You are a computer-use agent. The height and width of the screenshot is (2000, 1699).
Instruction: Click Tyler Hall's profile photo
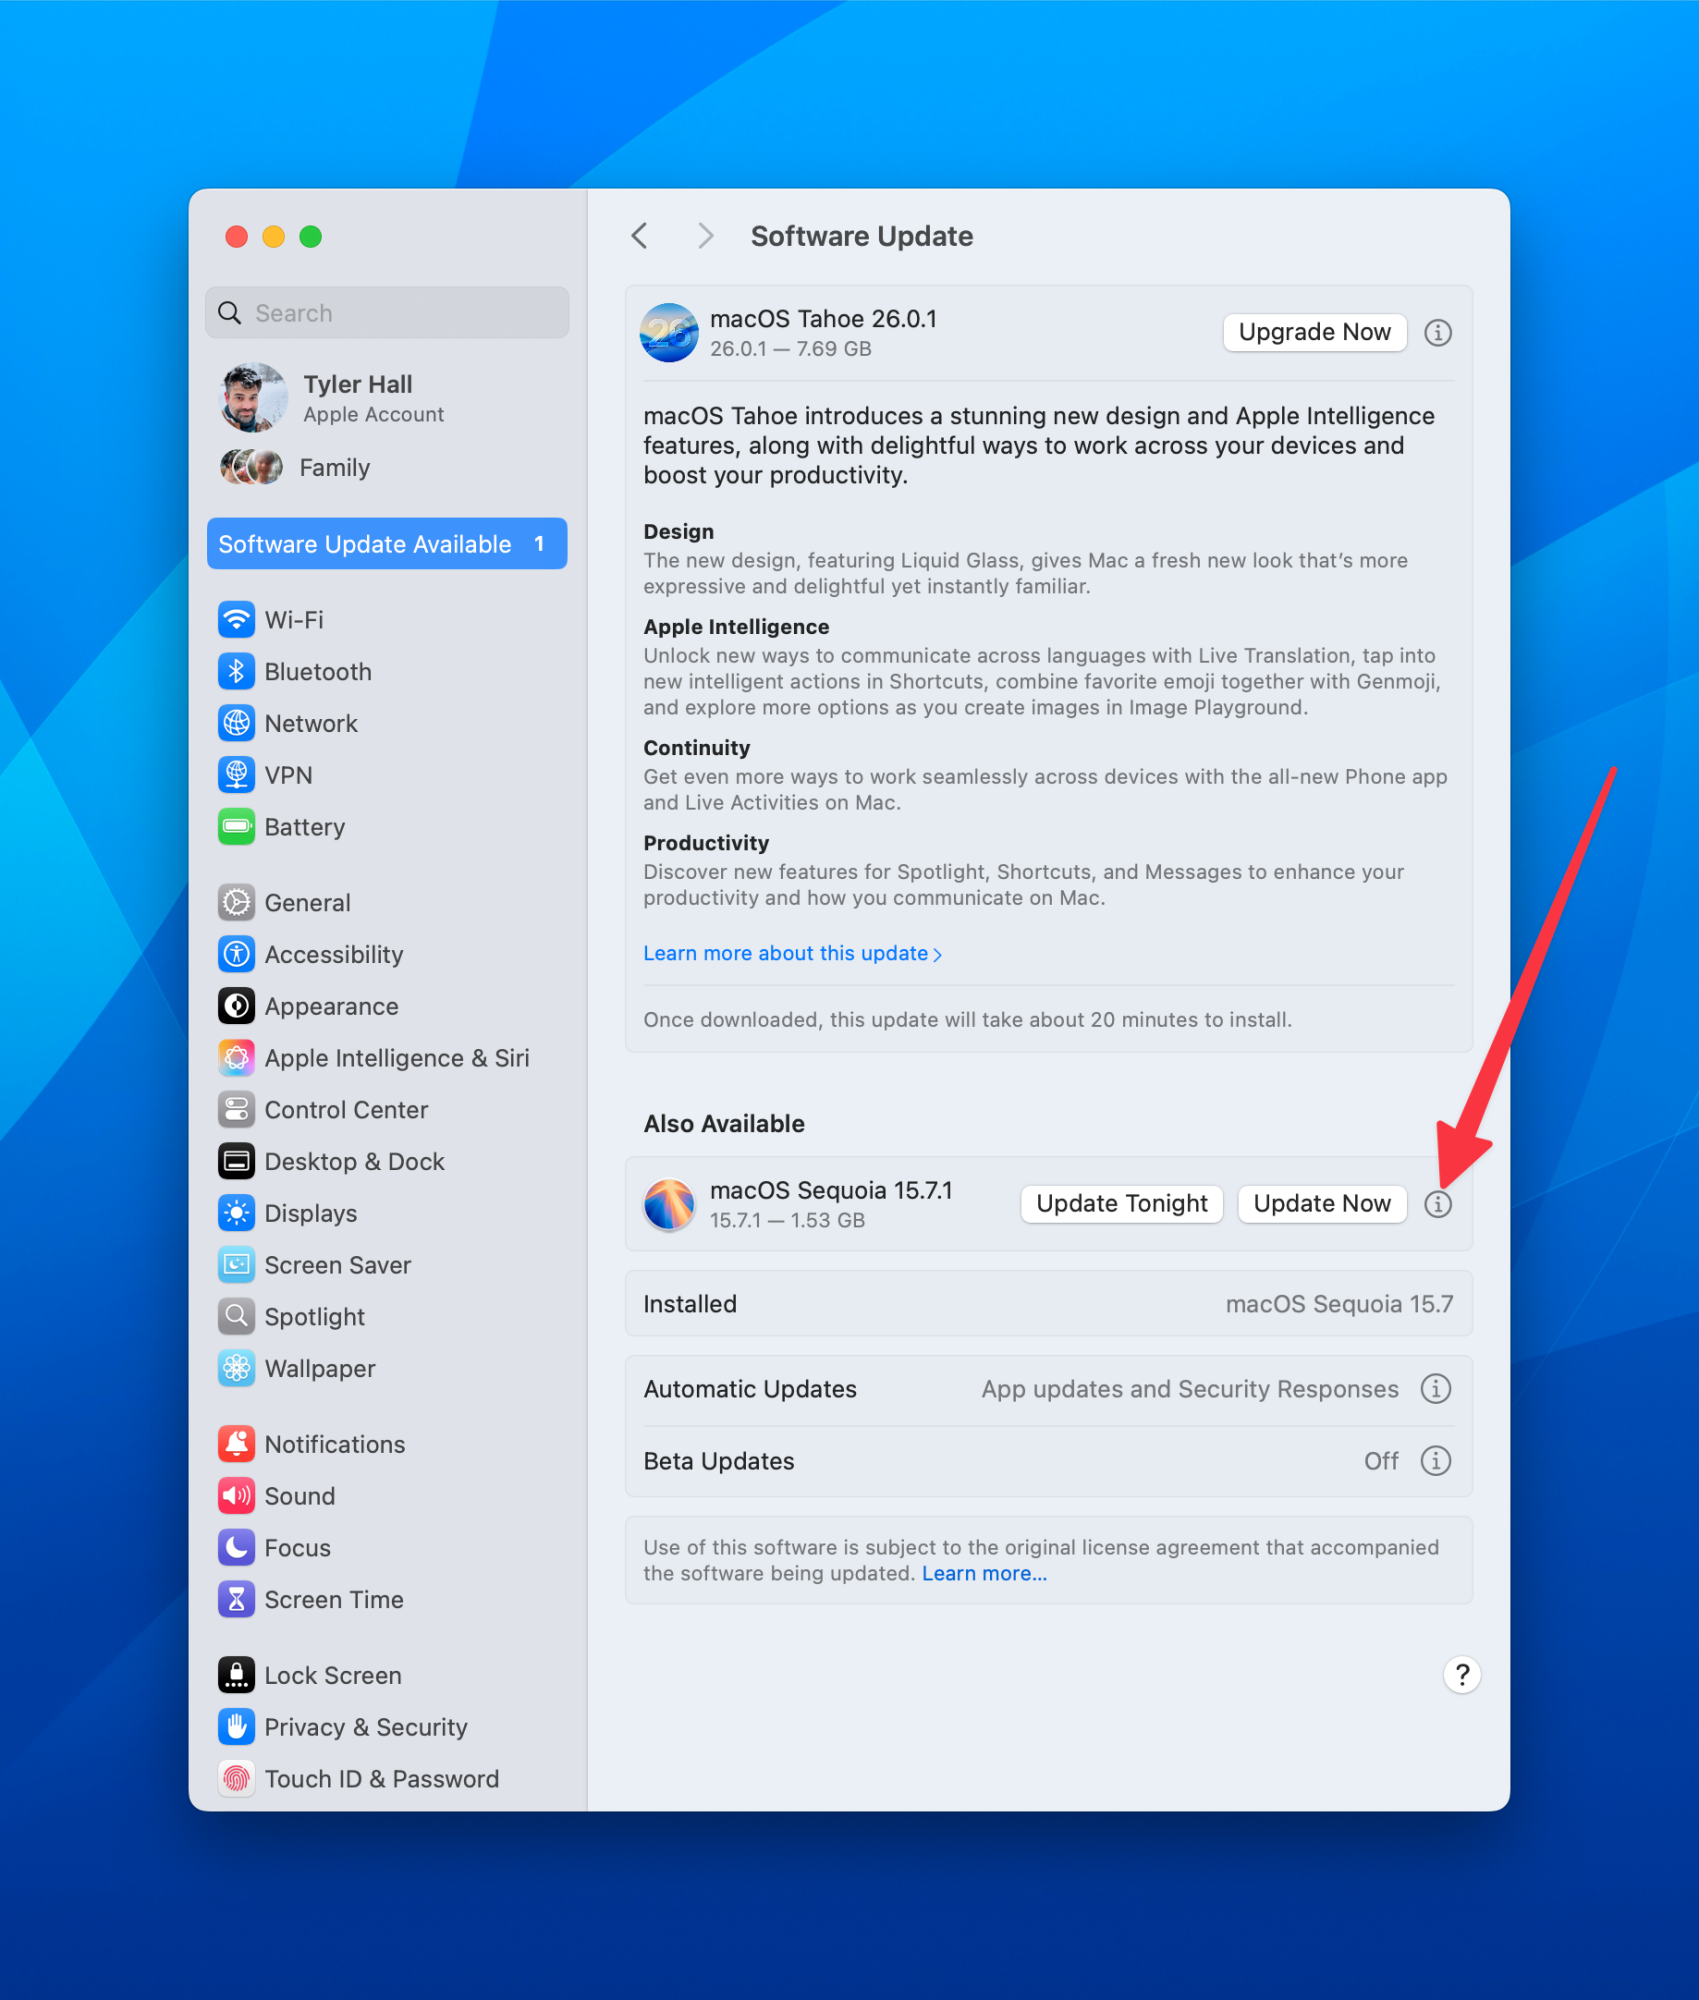click(x=253, y=398)
